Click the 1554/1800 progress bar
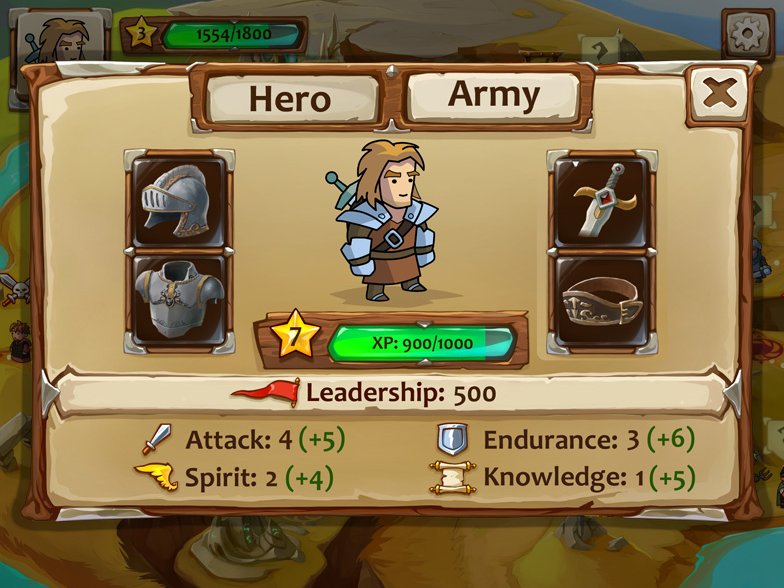784x588 pixels. click(x=232, y=34)
